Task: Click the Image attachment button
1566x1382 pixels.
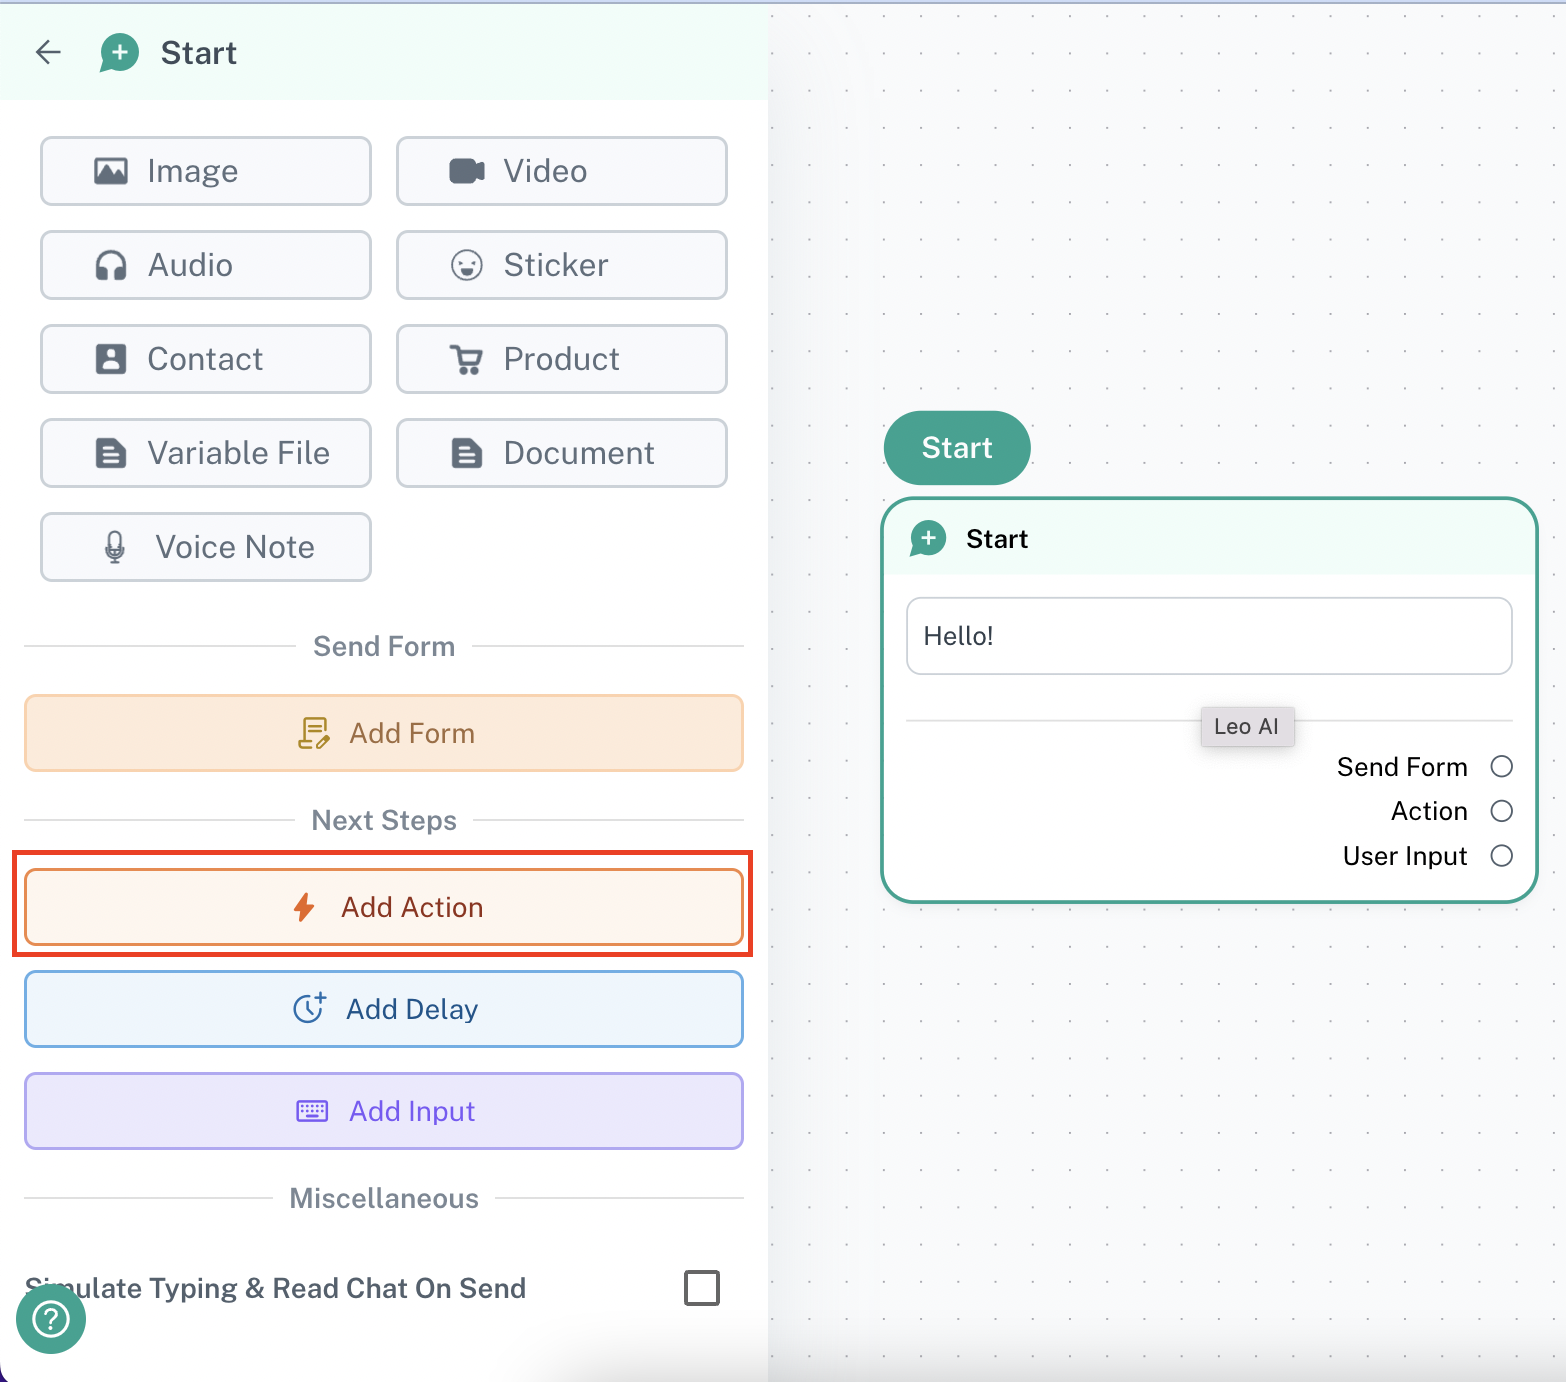Action: coord(206,171)
